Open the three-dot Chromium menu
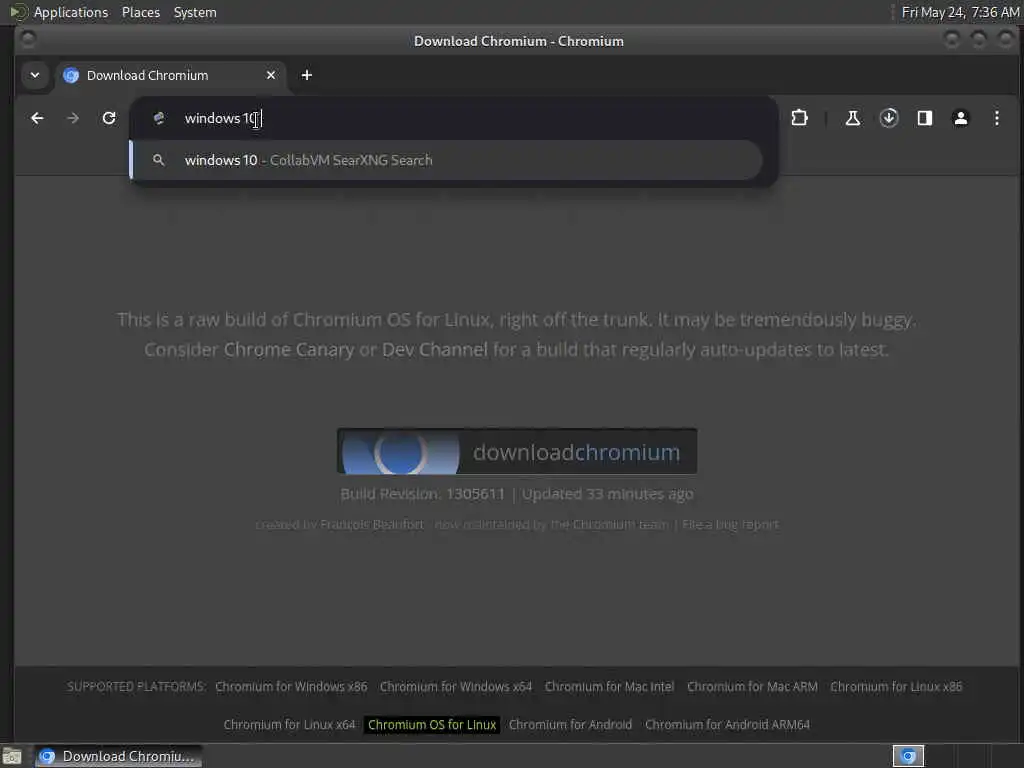The image size is (1024, 768). (997, 118)
